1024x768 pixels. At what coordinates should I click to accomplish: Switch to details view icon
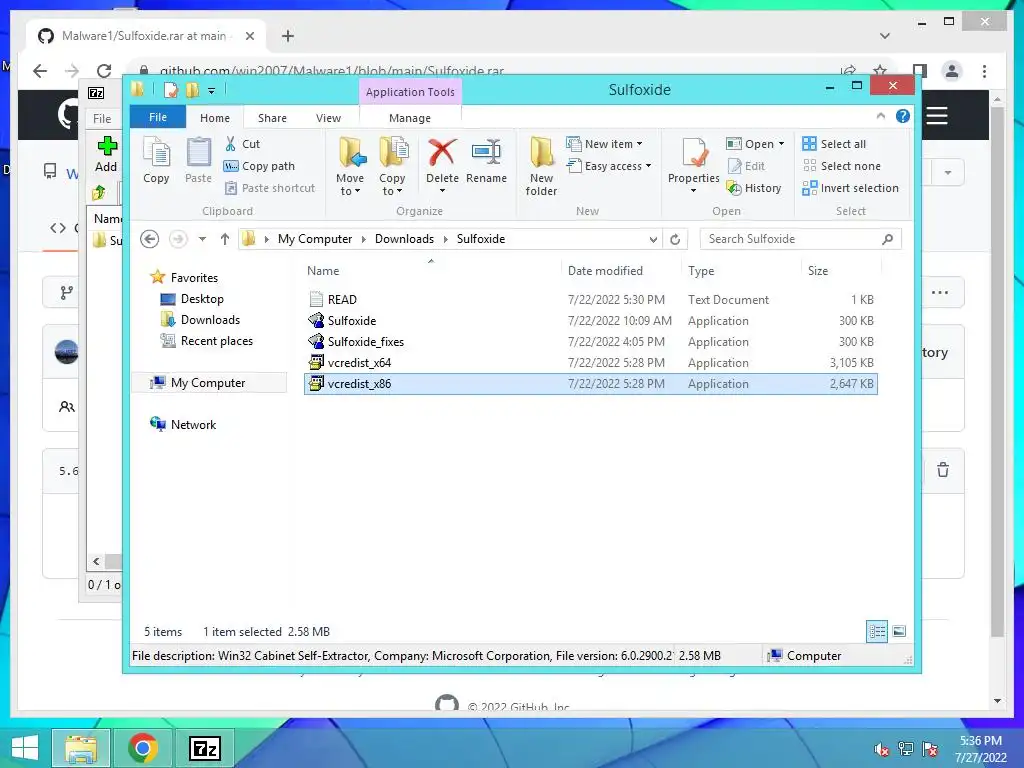pyautogui.click(x=876, y=632)
